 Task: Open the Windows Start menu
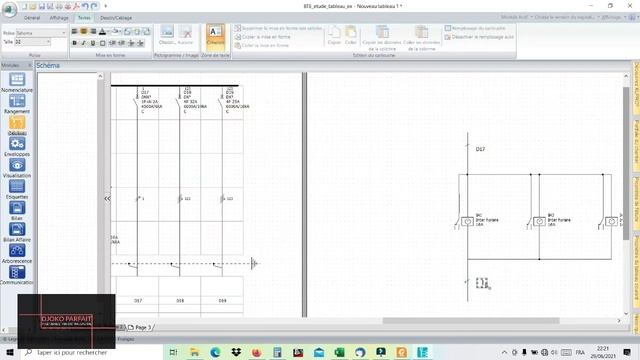pyautogui.click(x=10, y=352)
